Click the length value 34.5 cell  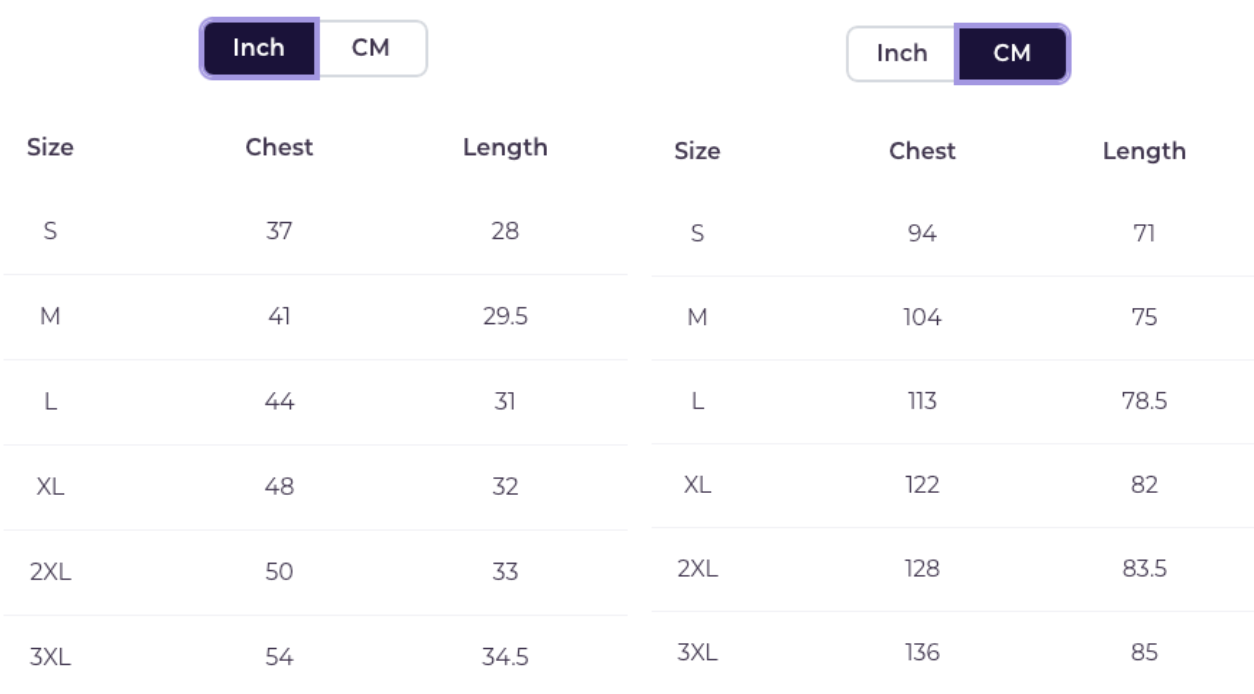505,657
